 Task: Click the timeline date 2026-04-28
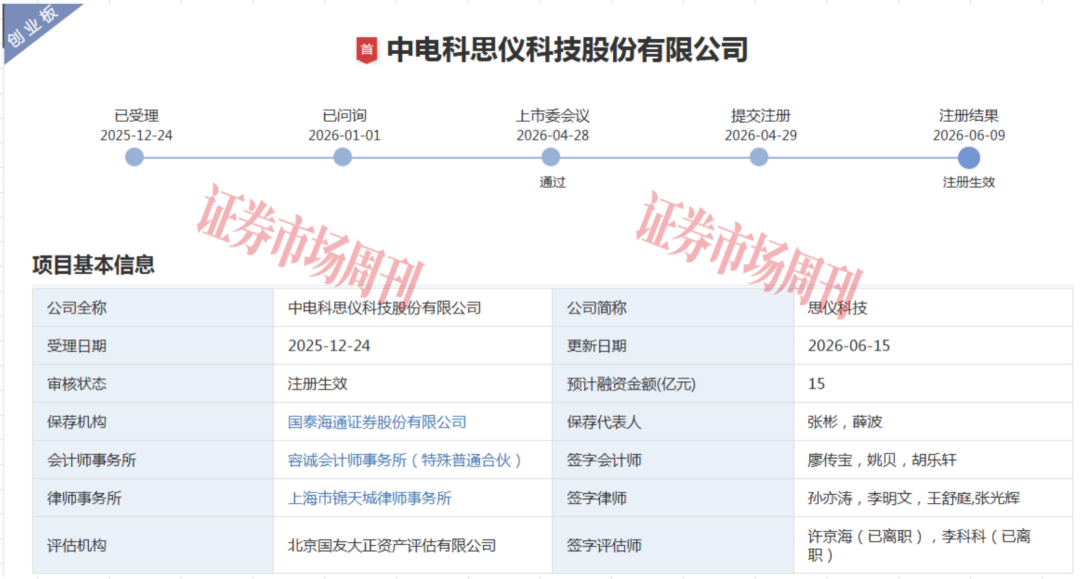click(552, 136)
